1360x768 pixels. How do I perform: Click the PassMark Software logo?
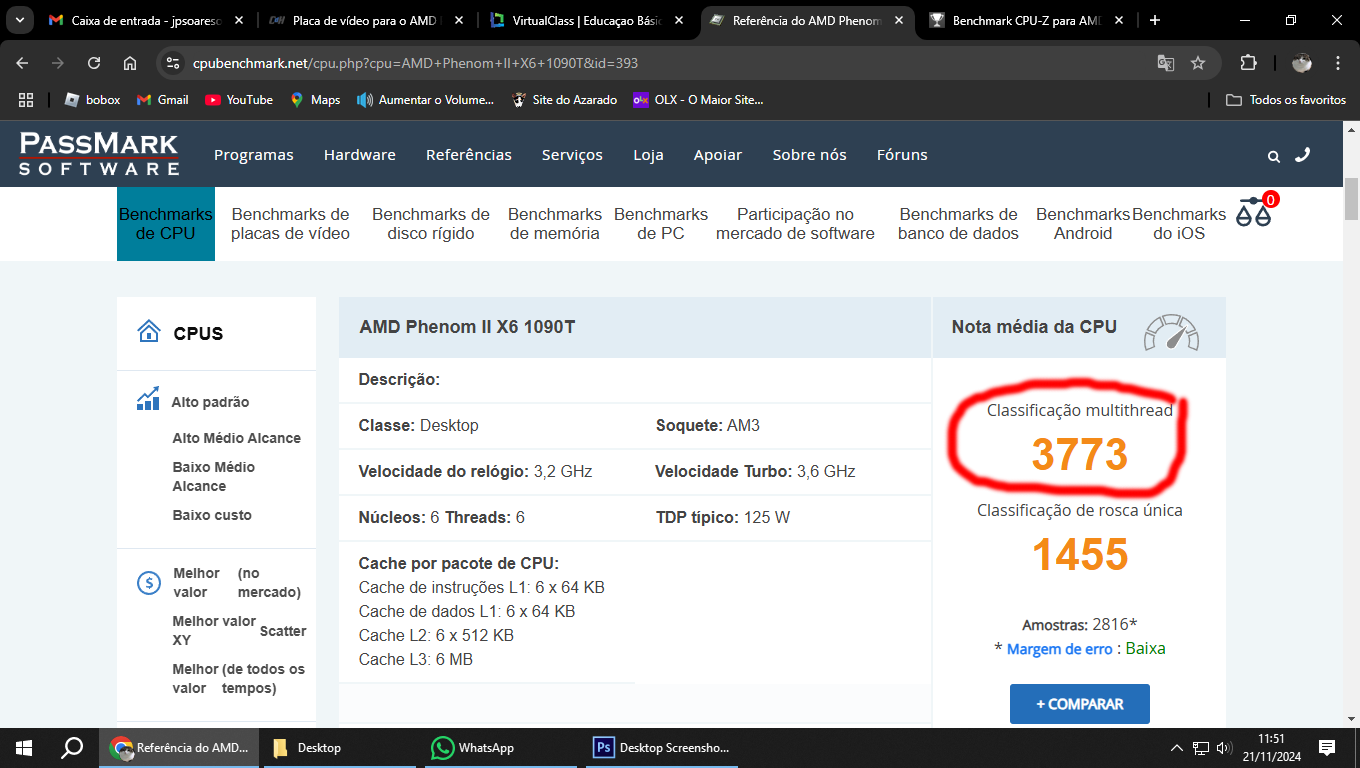point(99,154)
